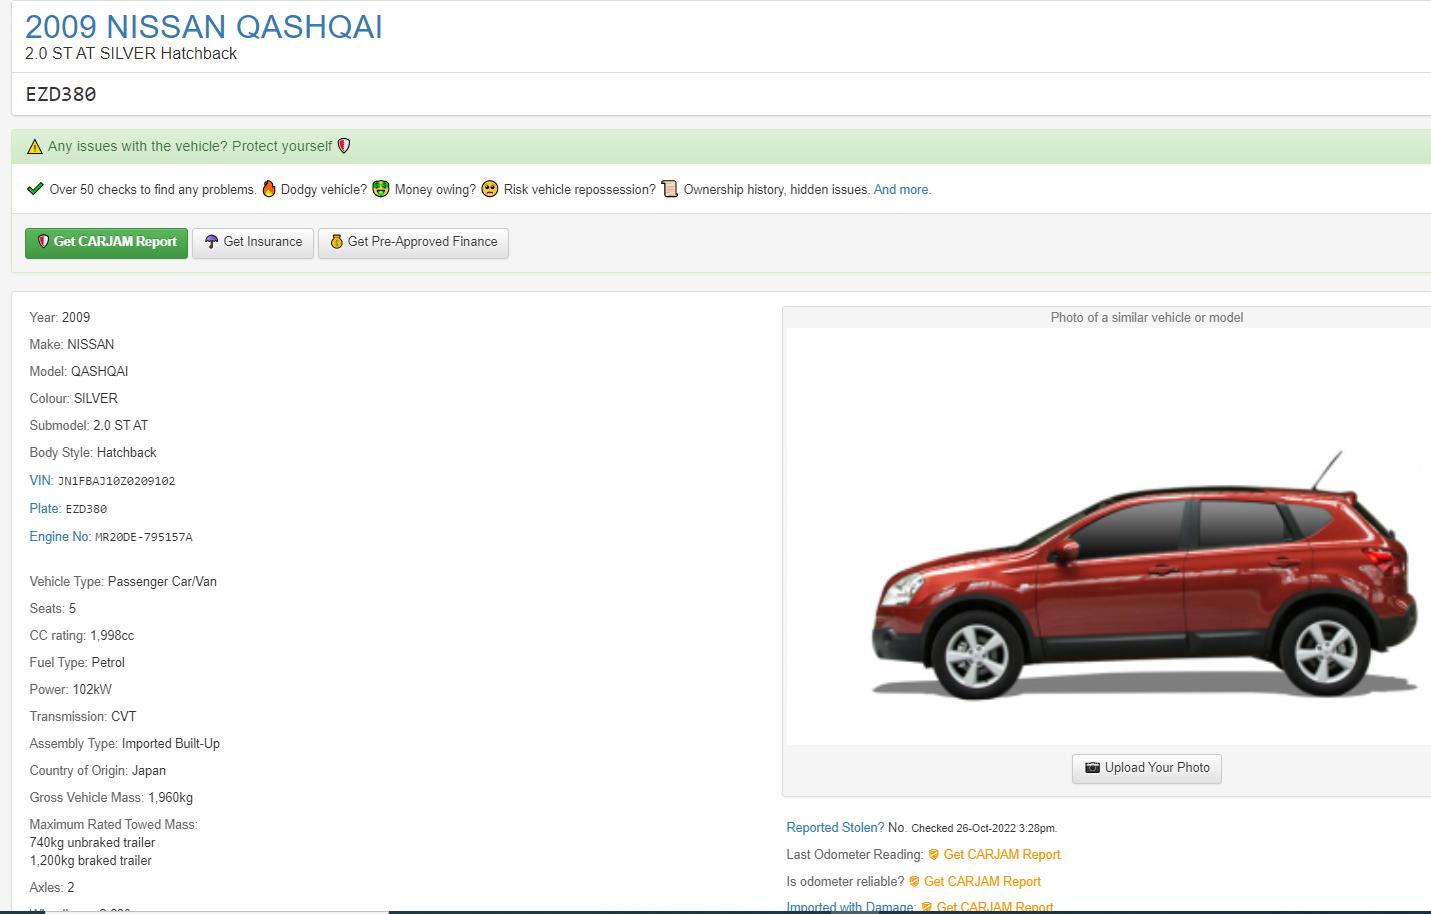
Task: Open the 'Reported Stolen?' link
Action: point(834,827)
